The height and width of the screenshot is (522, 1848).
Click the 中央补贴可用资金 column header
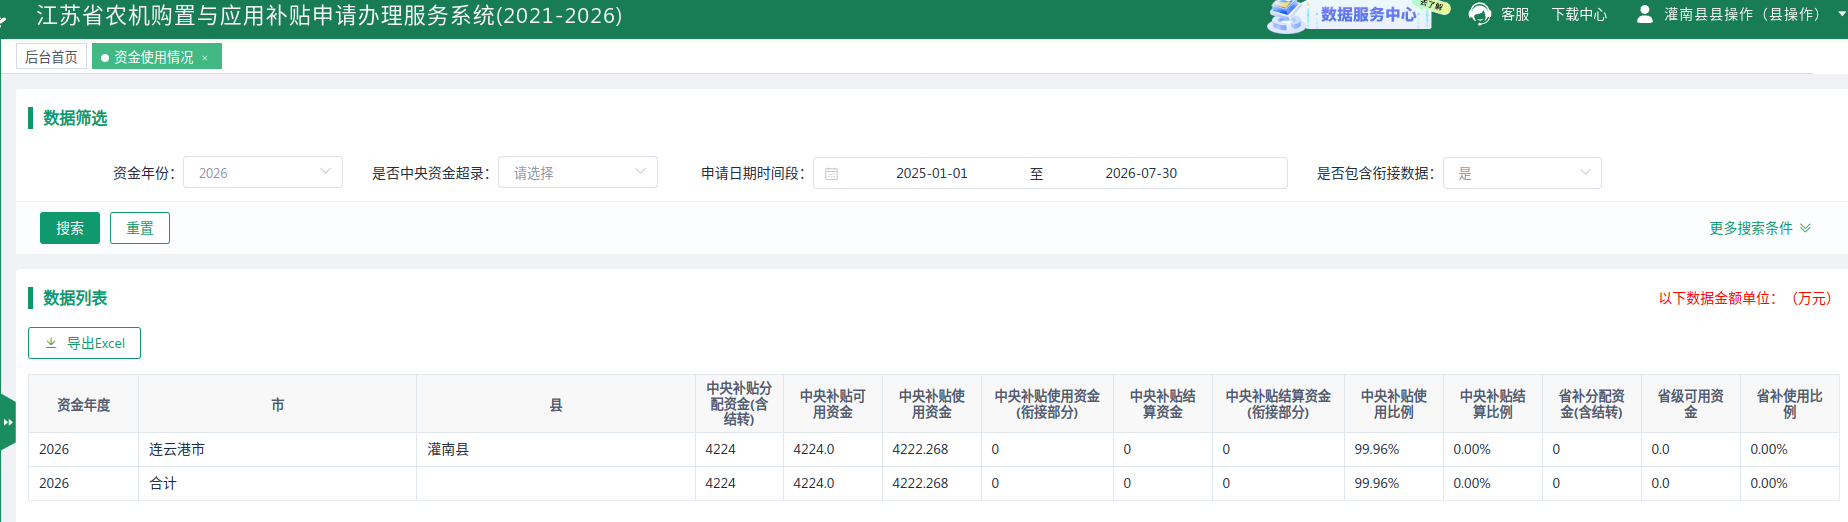click(x=832, y=404)
